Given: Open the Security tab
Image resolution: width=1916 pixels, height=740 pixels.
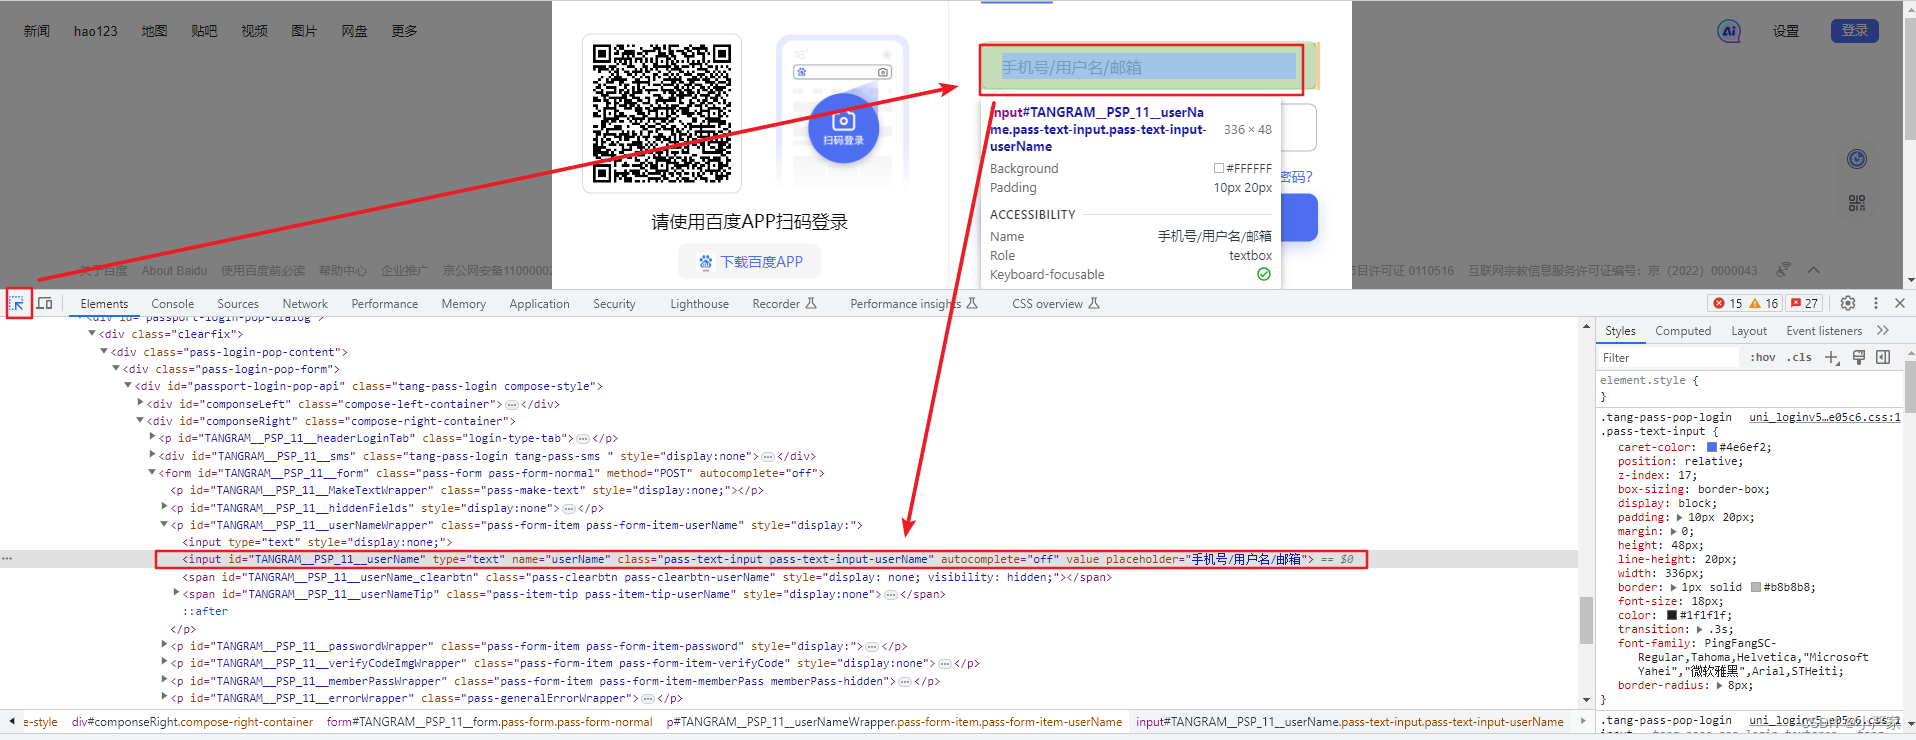Looking at the screenshot, I should point(614,304).
